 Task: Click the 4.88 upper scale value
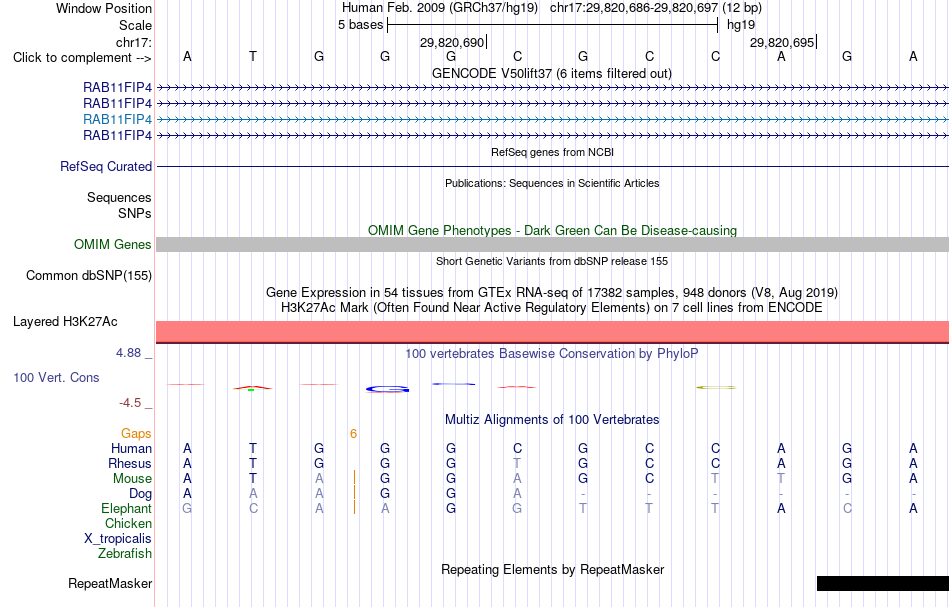(x=128, y=353)
